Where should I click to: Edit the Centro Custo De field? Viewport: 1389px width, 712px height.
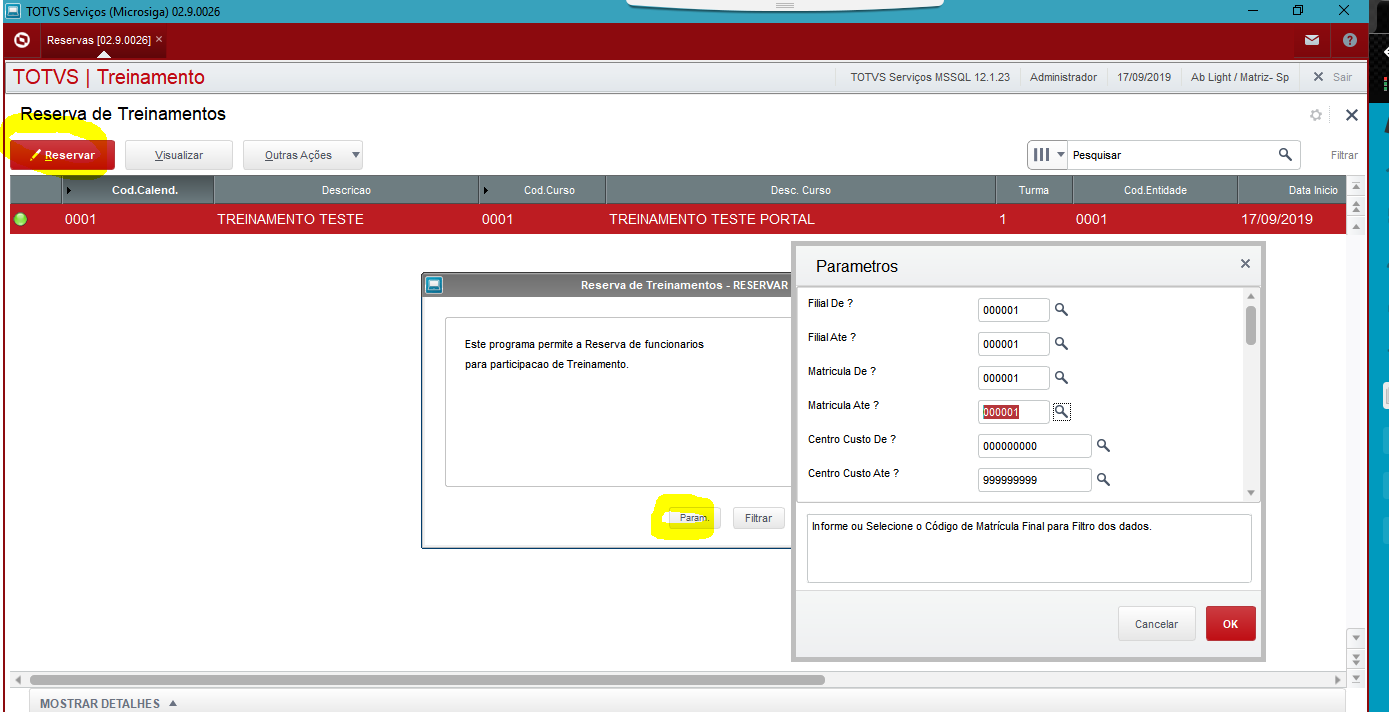(x=1035, y=446)
